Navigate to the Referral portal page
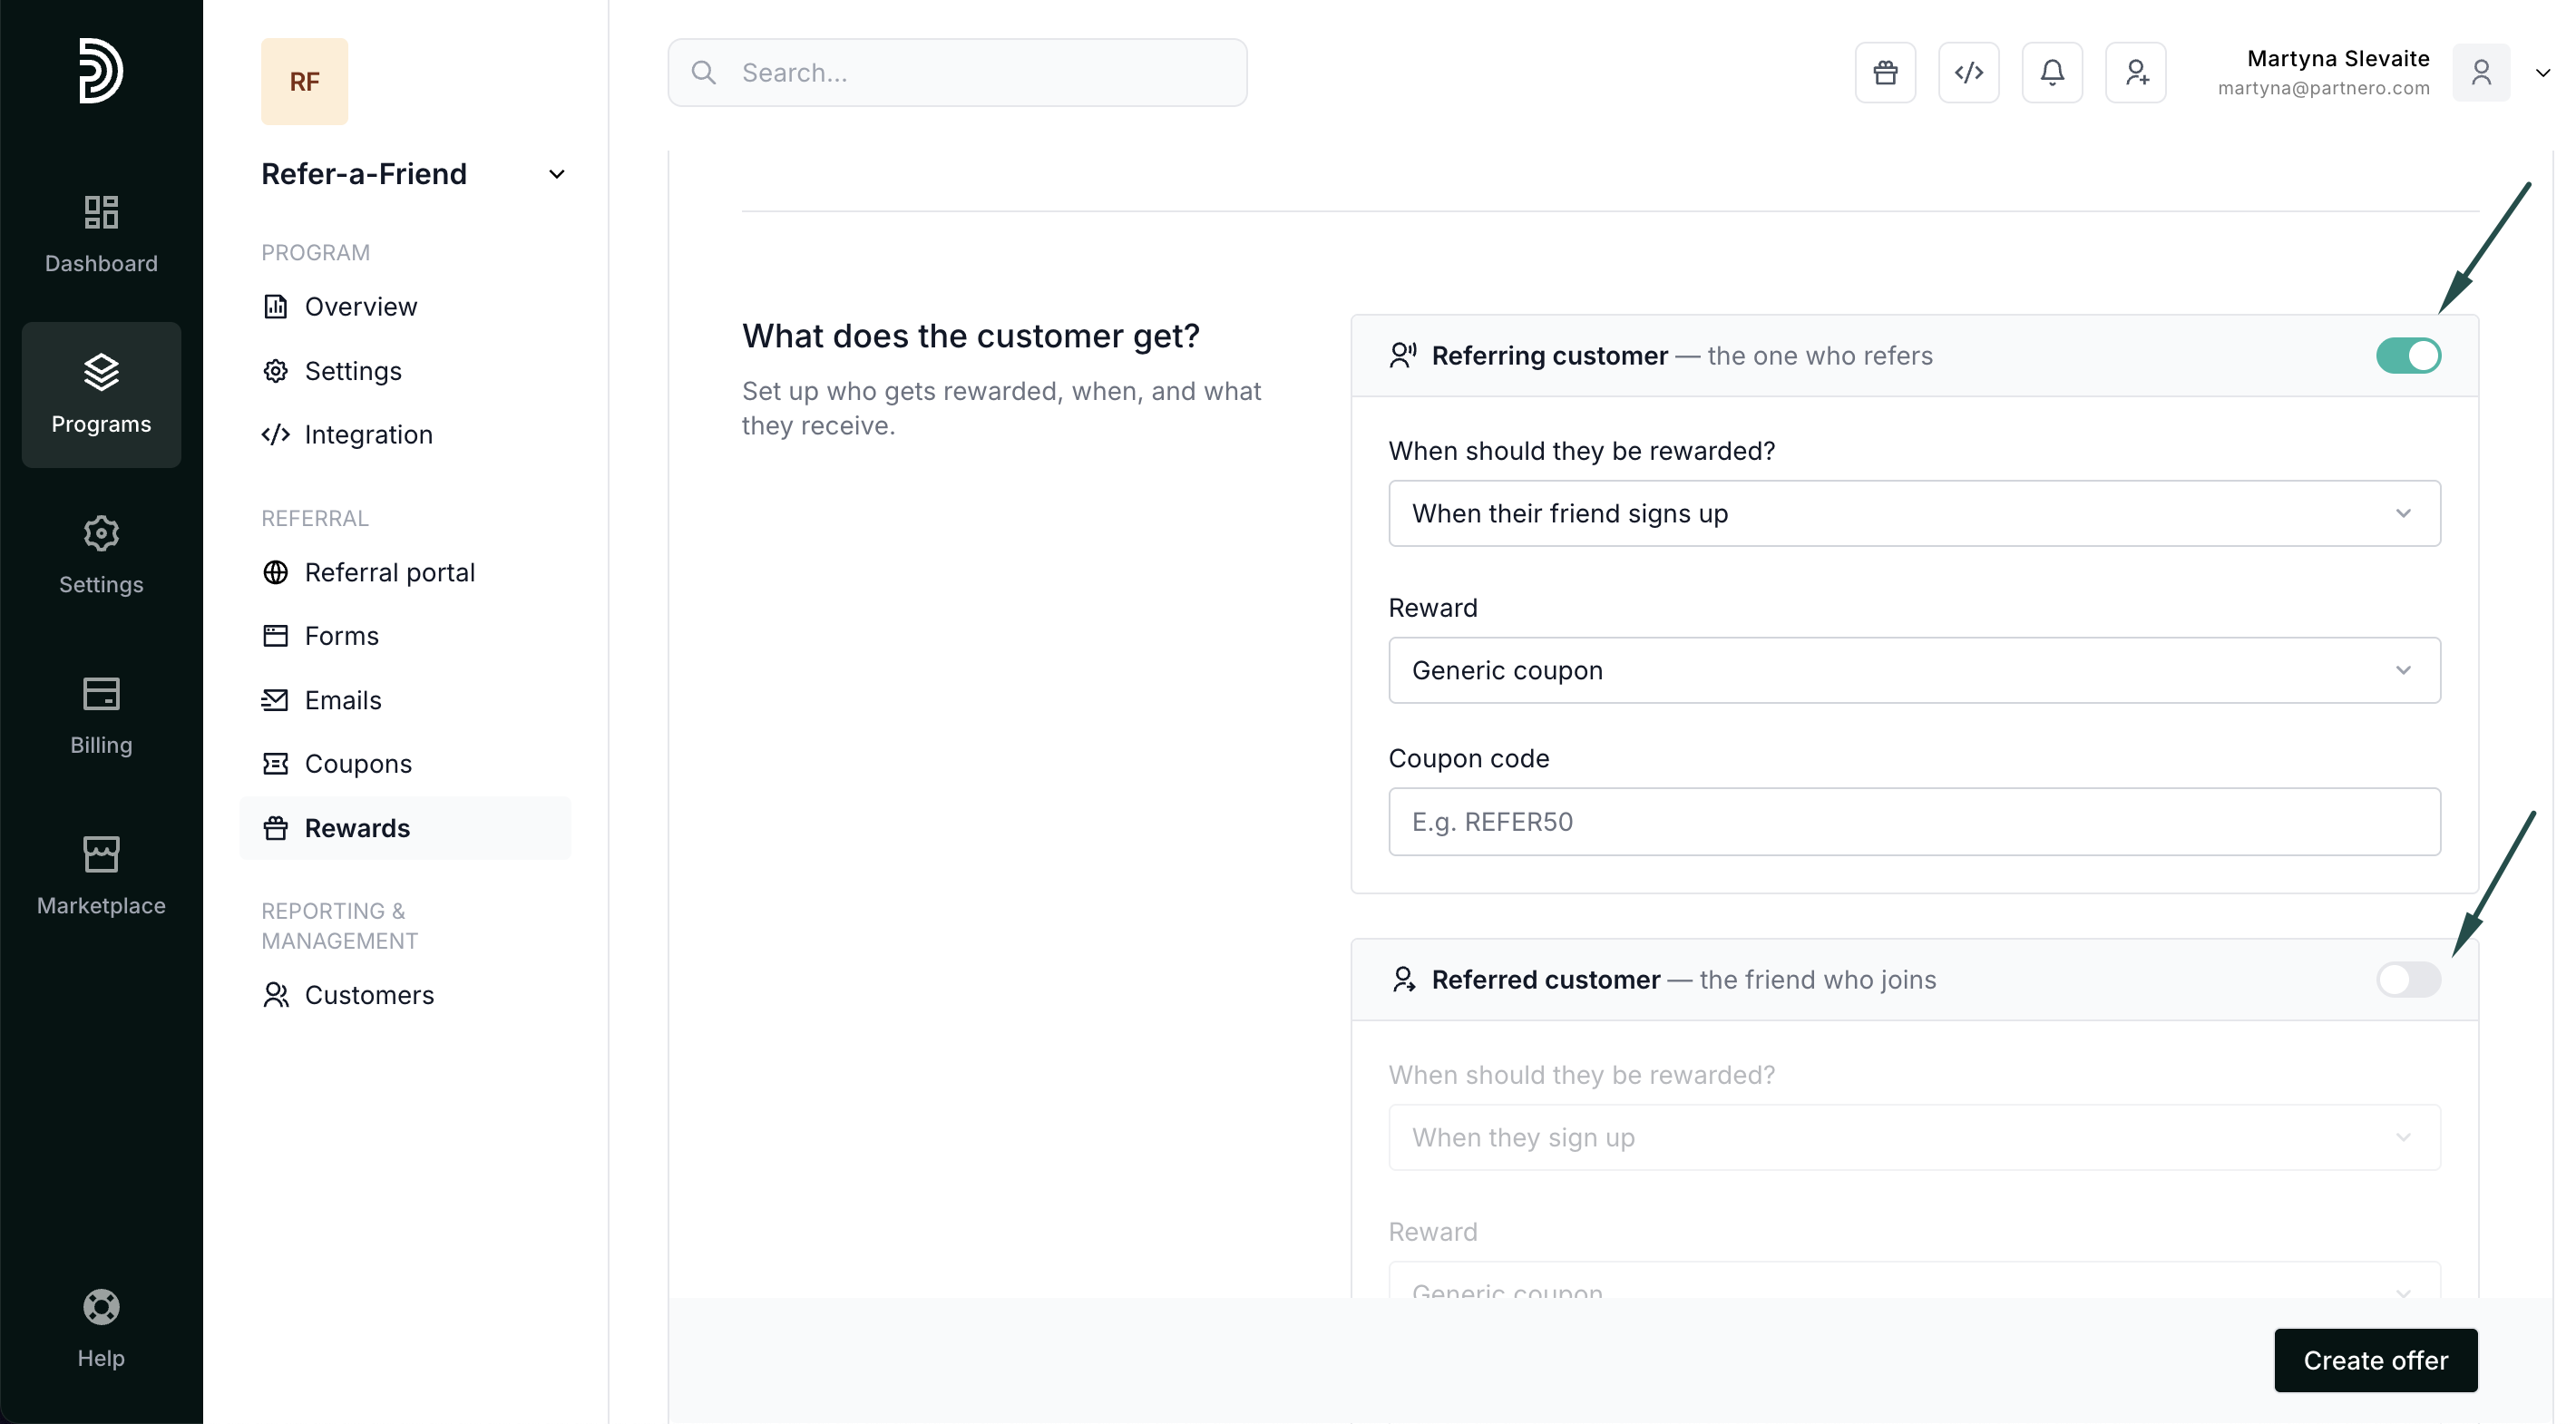The image size is (2576, 1424). click(x=389, y=572)
